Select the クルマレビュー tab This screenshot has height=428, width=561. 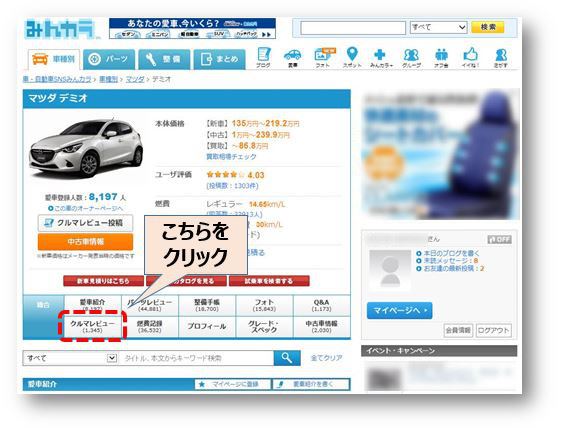(92, 326)
